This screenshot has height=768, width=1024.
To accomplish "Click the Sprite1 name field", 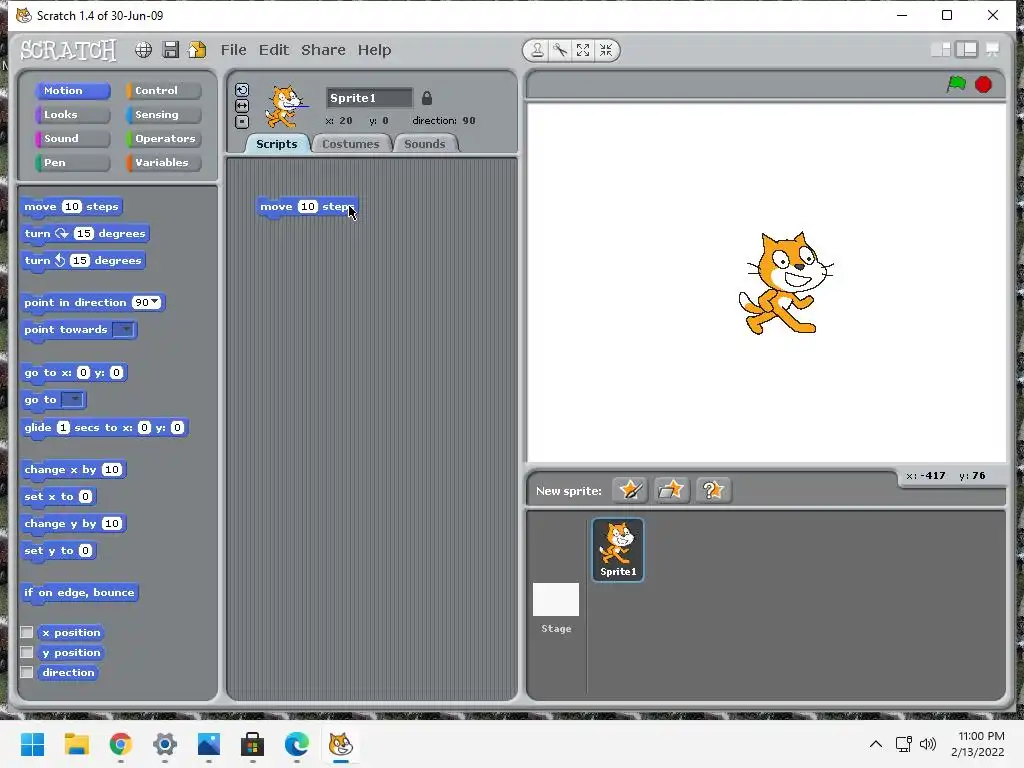I will coord(369,98).
